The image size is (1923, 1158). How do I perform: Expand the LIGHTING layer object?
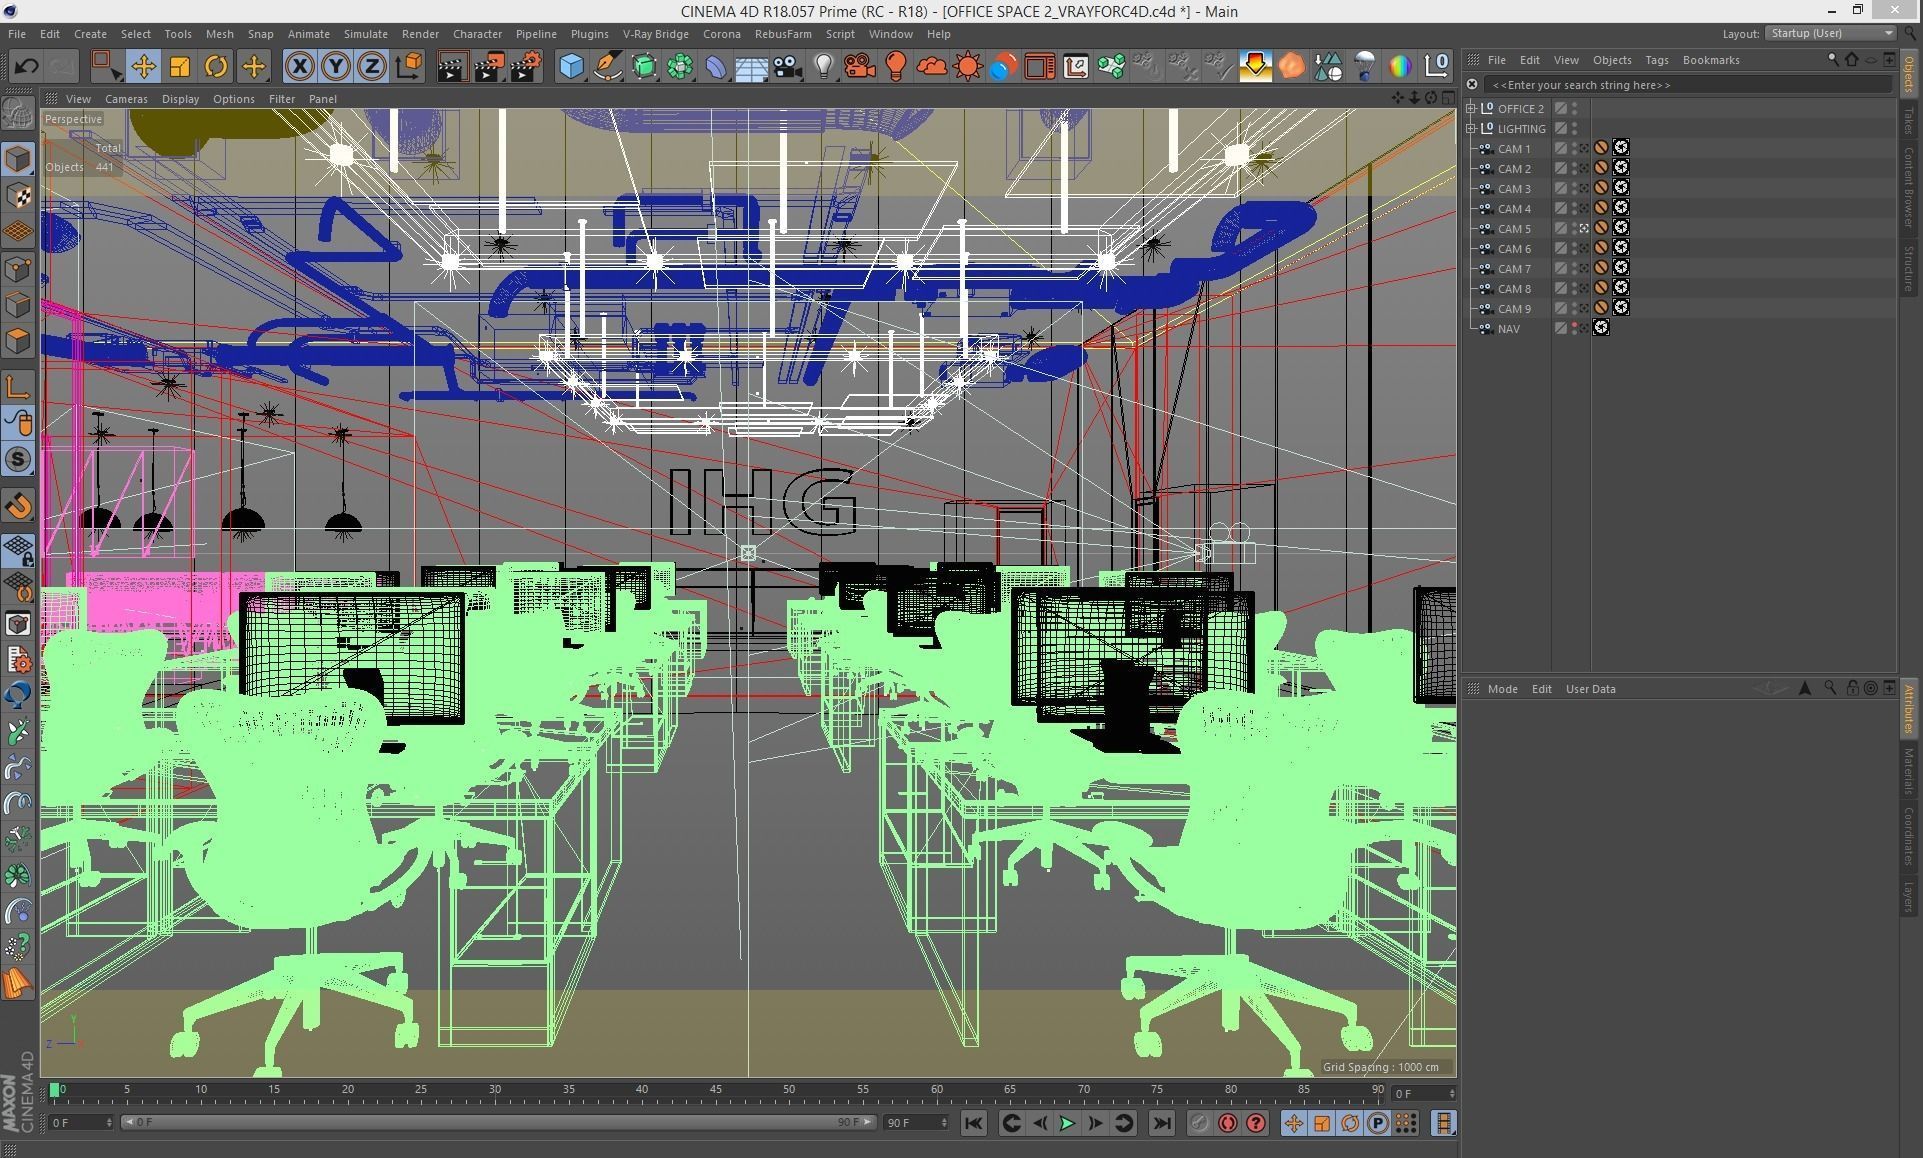(x=1471, y=128)
